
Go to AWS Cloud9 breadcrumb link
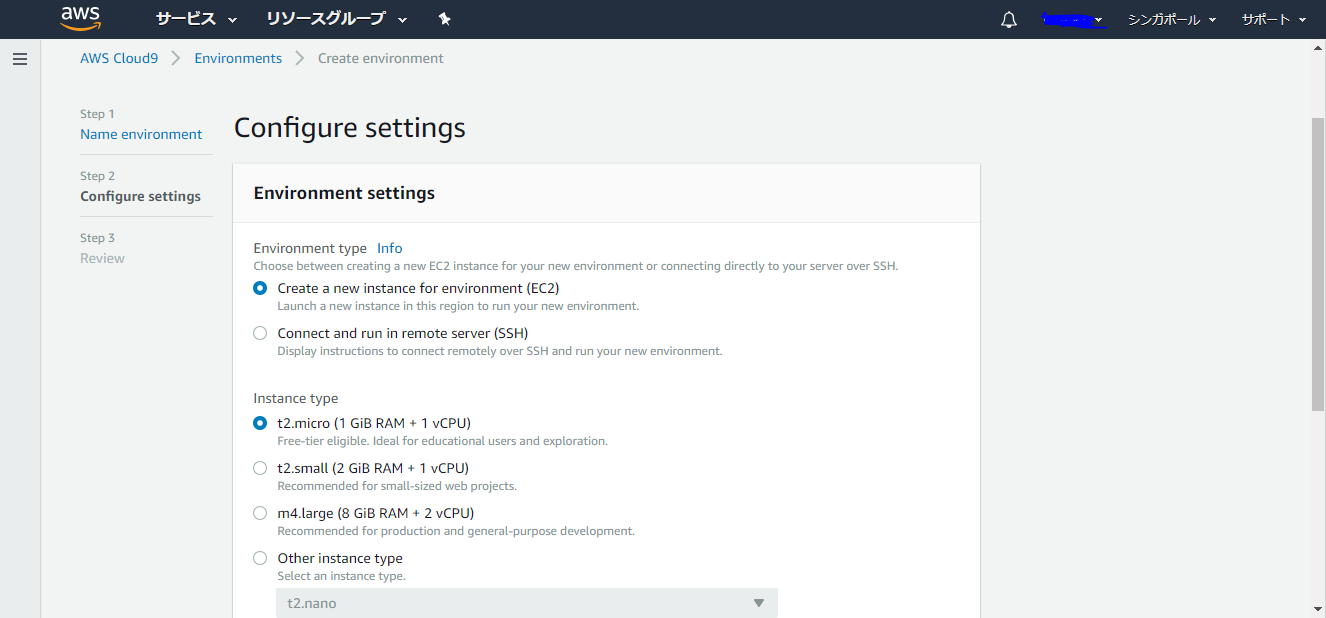(x=119, y=58)
